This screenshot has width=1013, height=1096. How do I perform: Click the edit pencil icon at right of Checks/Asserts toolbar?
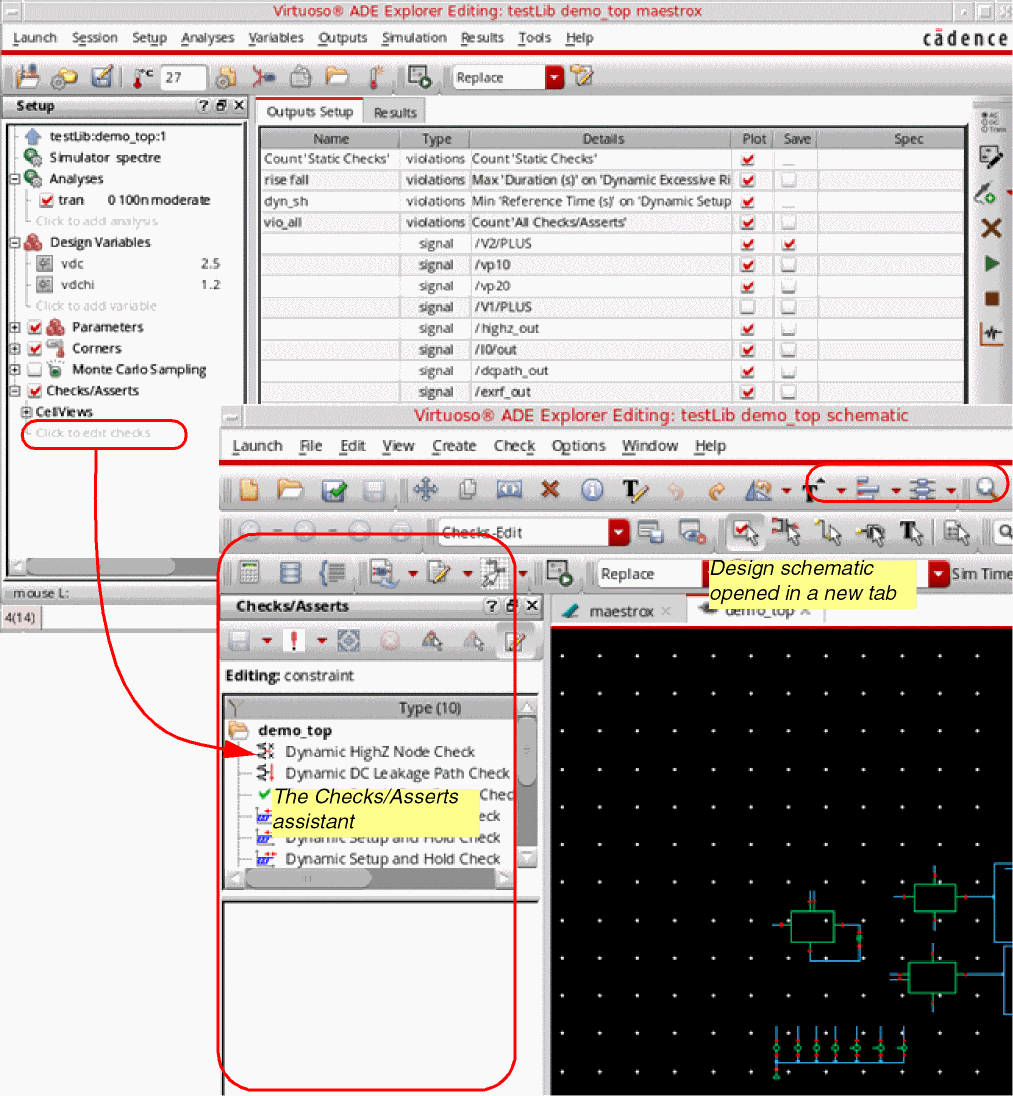click(516, 640)
